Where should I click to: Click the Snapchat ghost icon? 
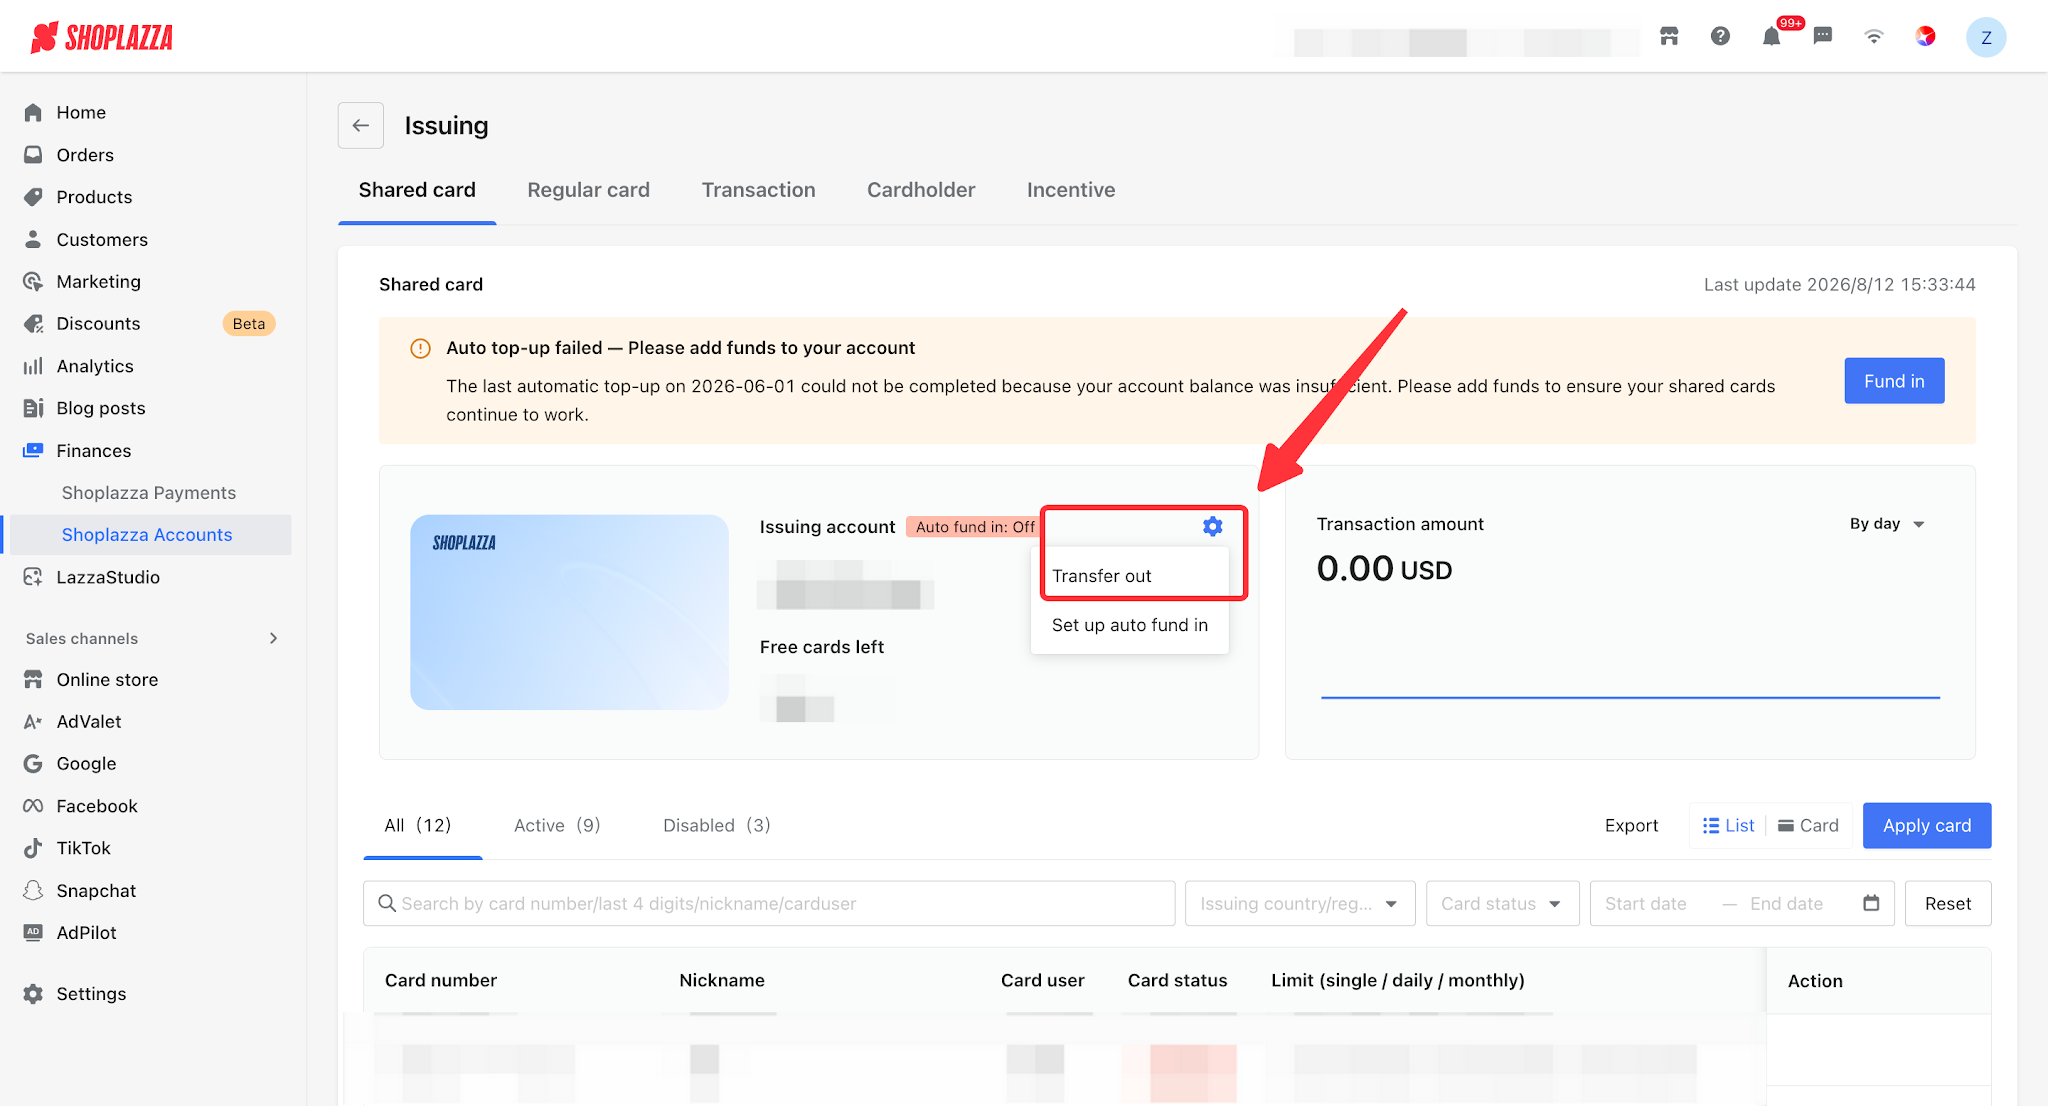coord(33,890)
